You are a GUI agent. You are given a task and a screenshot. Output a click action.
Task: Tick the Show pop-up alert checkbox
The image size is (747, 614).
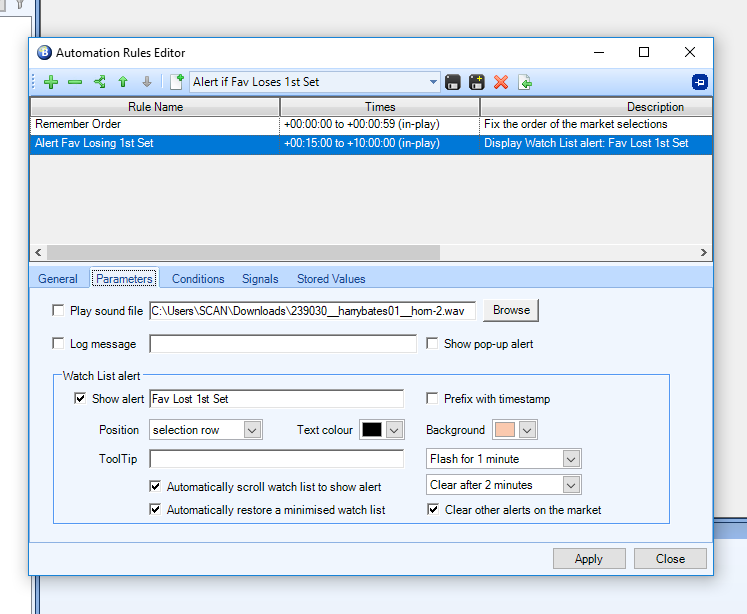[432, 344]
